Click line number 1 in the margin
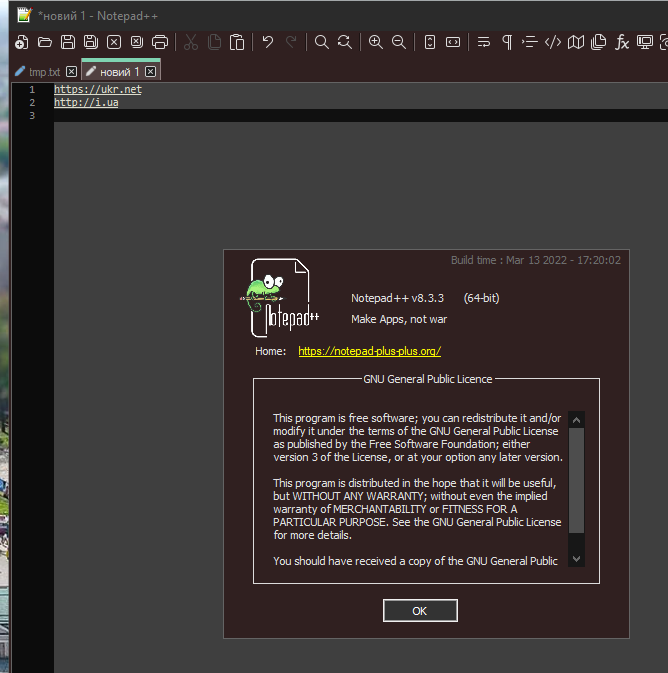The image size is (668, 673). [x=32, y=89]
